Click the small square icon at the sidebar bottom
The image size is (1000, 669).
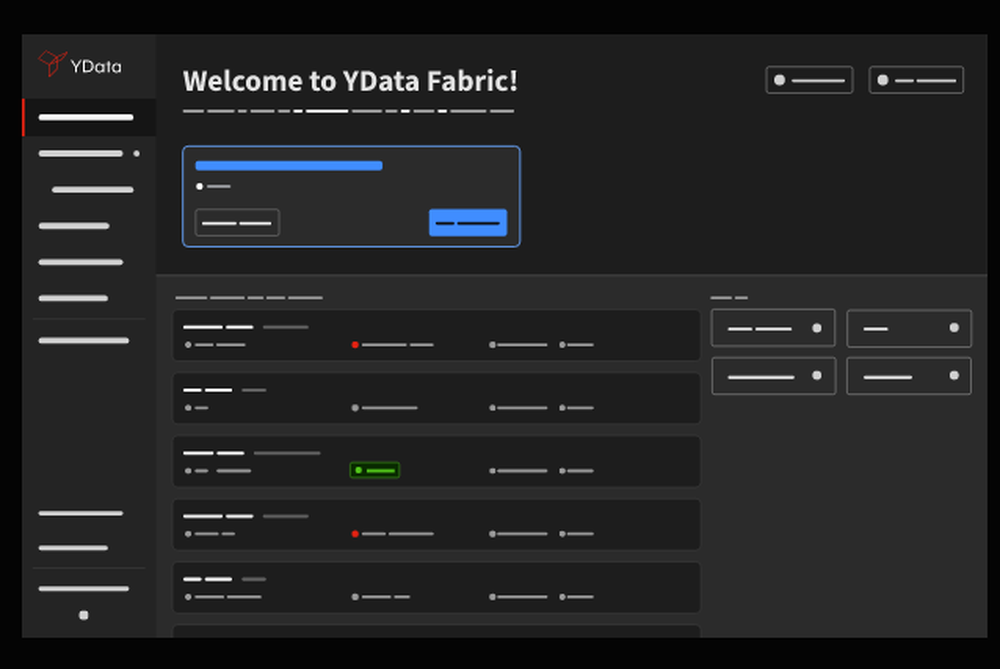tap(84, 615)
